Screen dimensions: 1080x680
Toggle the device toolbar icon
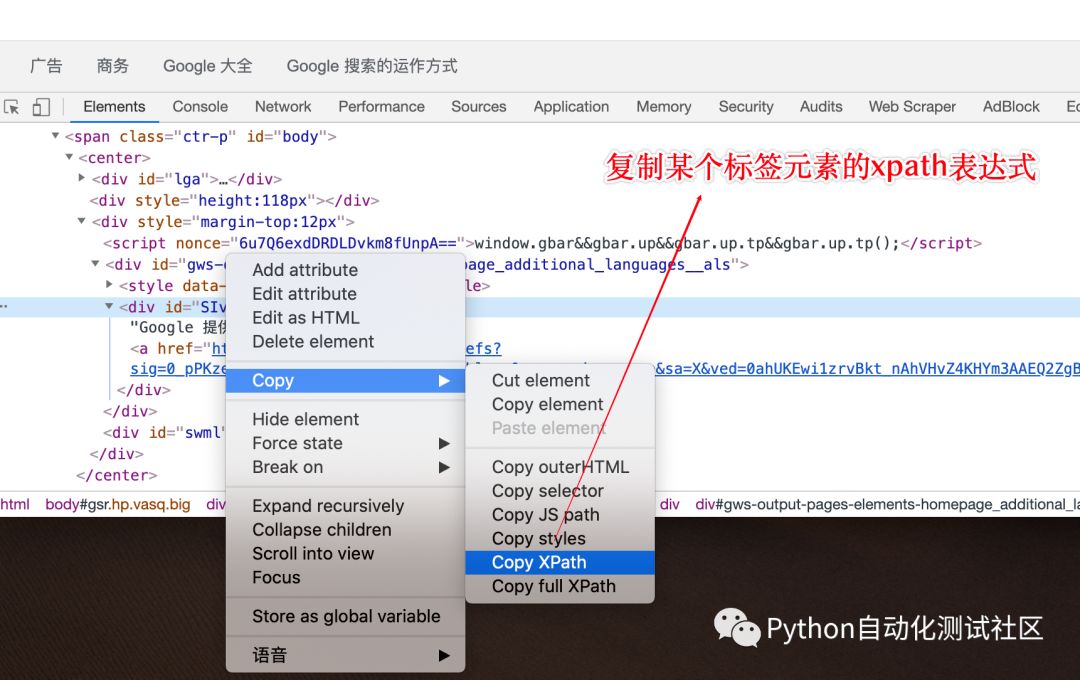tap(41, 107)
